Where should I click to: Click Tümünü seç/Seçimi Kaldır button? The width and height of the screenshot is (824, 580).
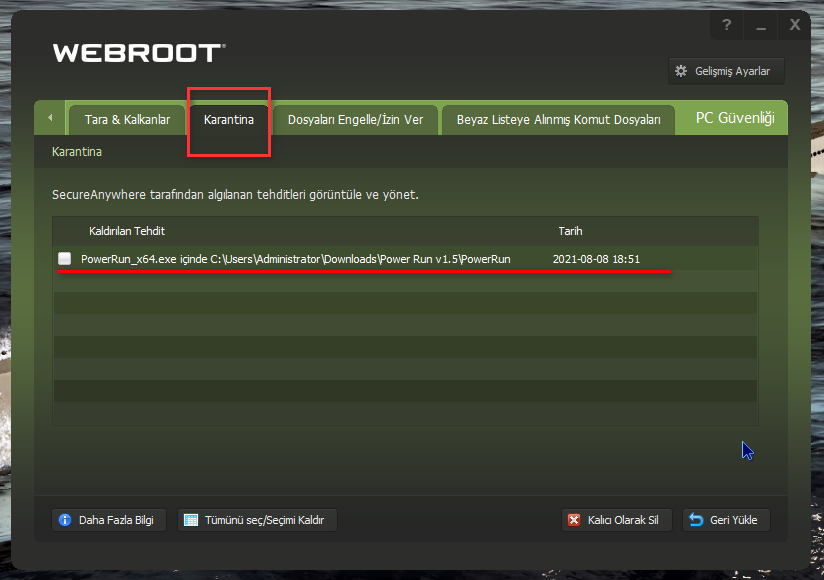(x=257, y=520)
